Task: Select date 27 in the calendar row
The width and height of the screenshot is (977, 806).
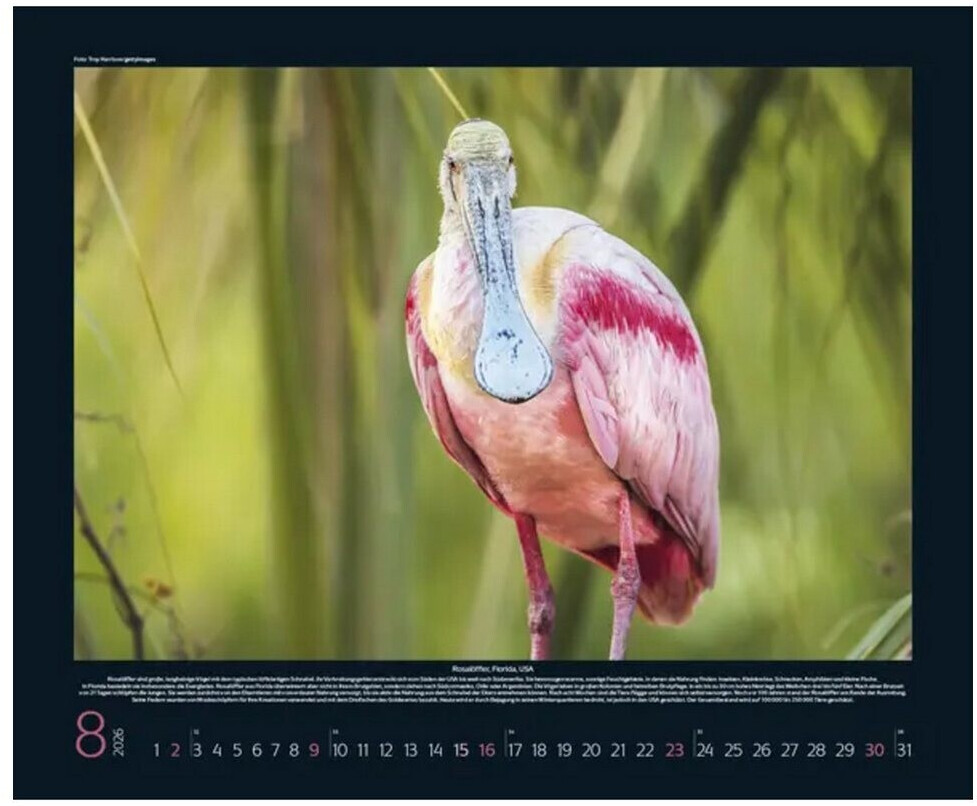Action: click(789, 750)
